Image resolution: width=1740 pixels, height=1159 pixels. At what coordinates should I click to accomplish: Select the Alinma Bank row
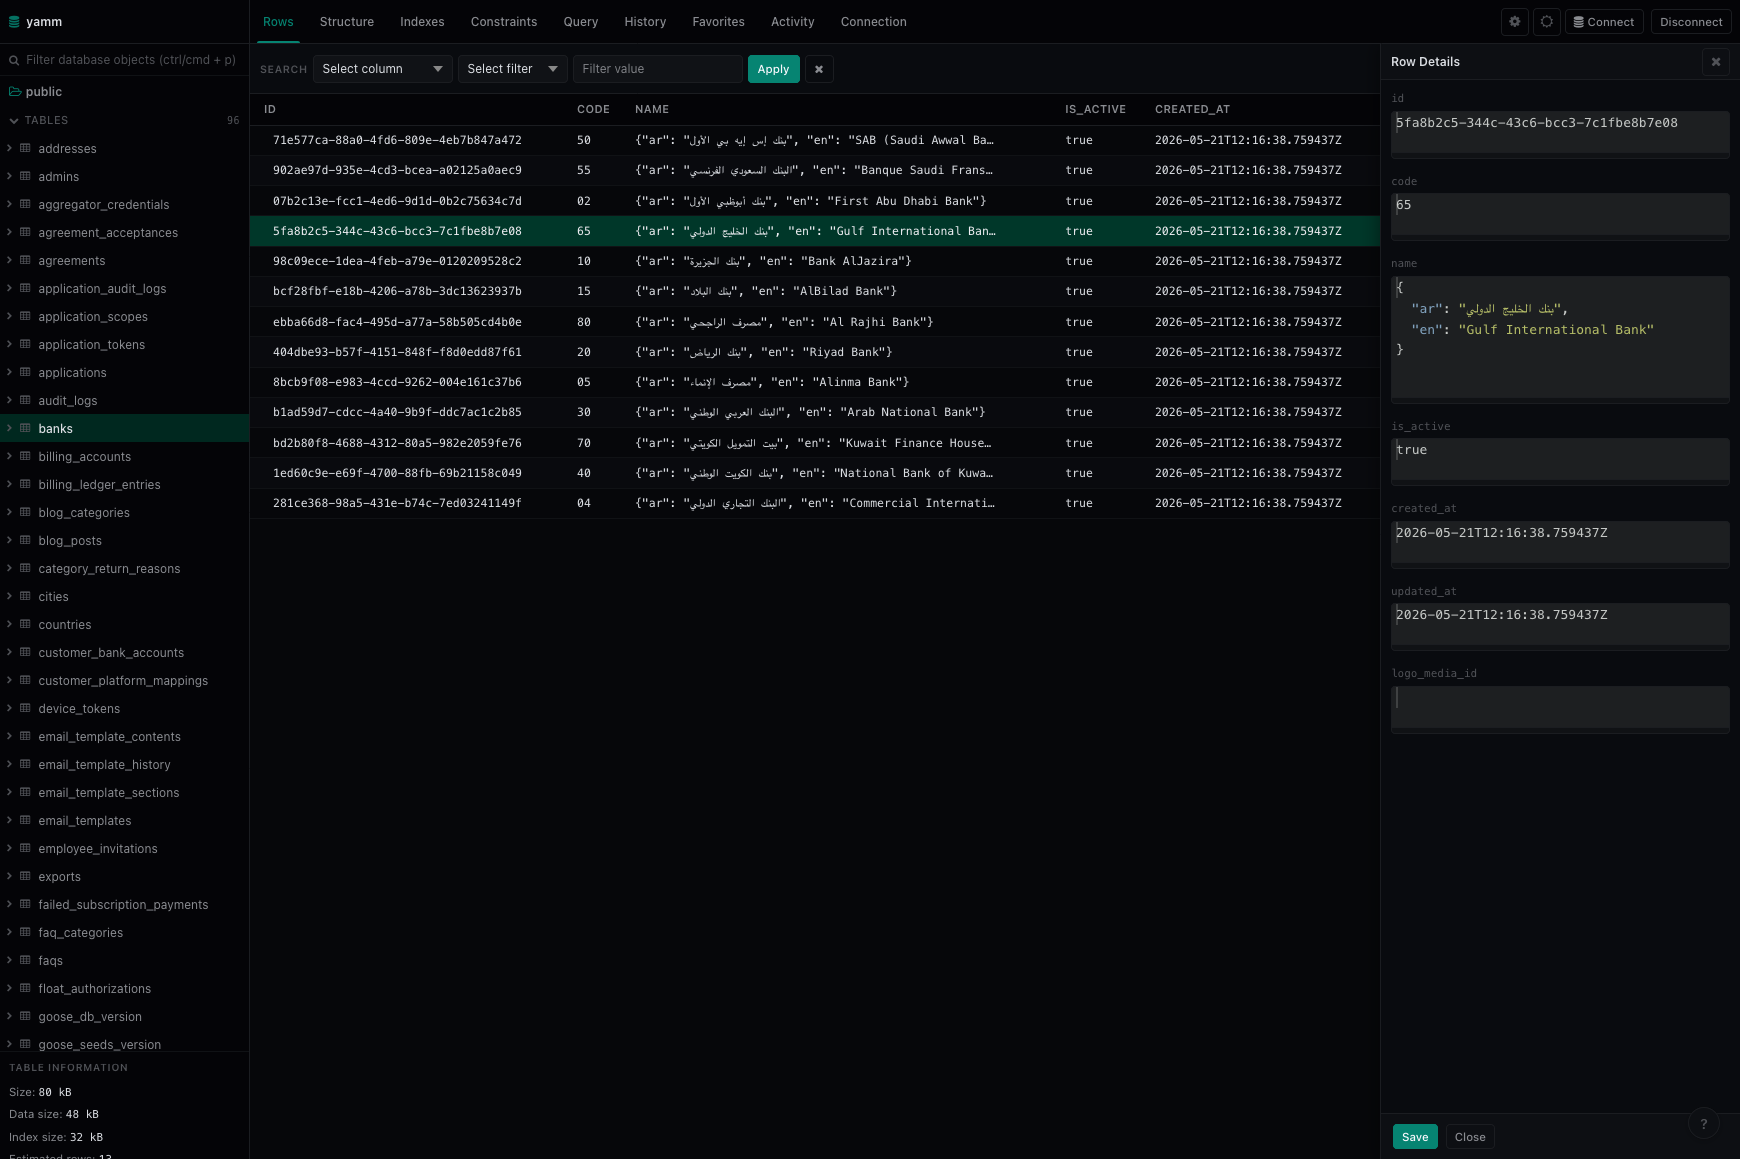(x=815, y=382)
